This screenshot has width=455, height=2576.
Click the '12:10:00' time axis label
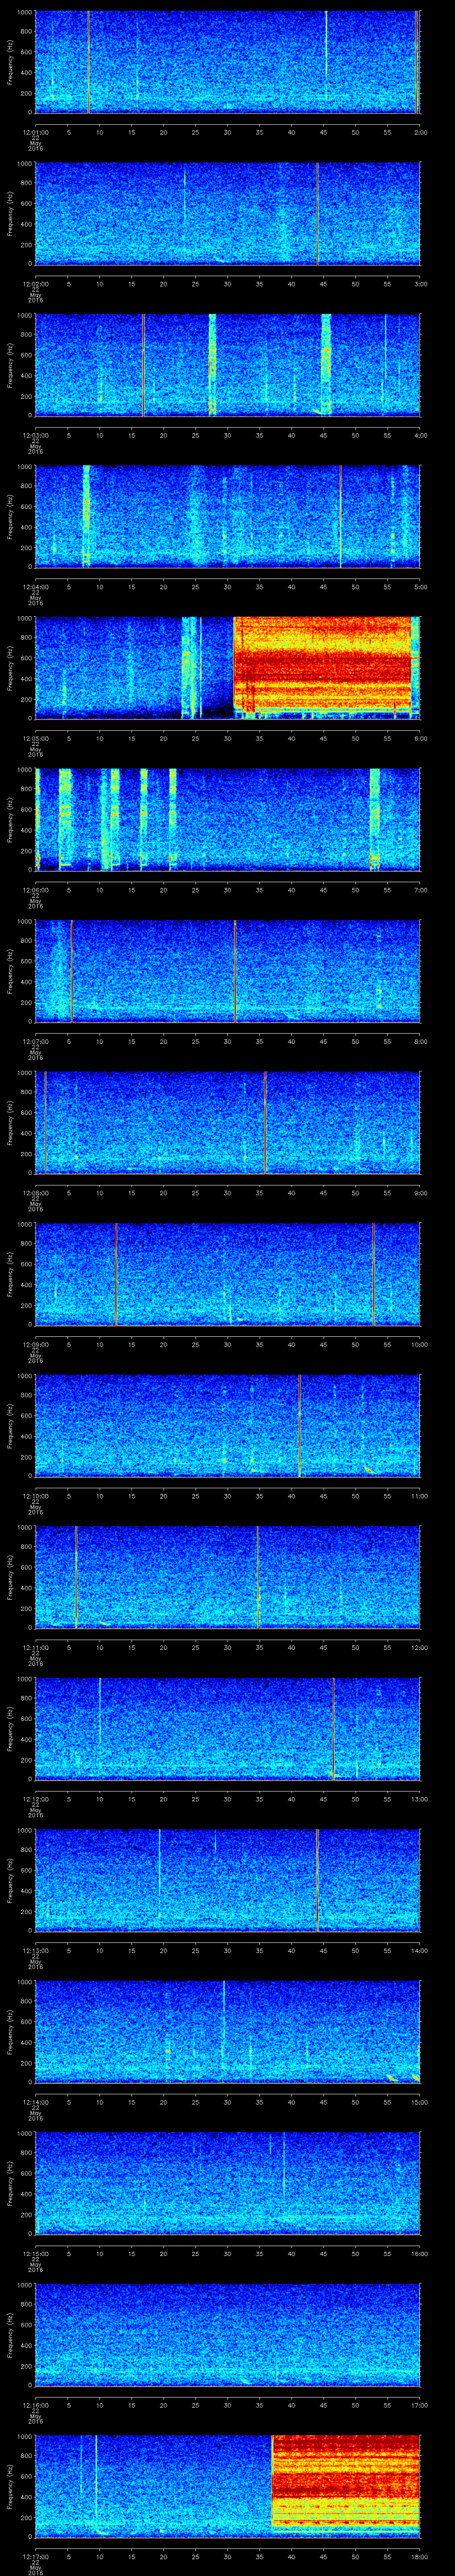(x=35, y=1496)
